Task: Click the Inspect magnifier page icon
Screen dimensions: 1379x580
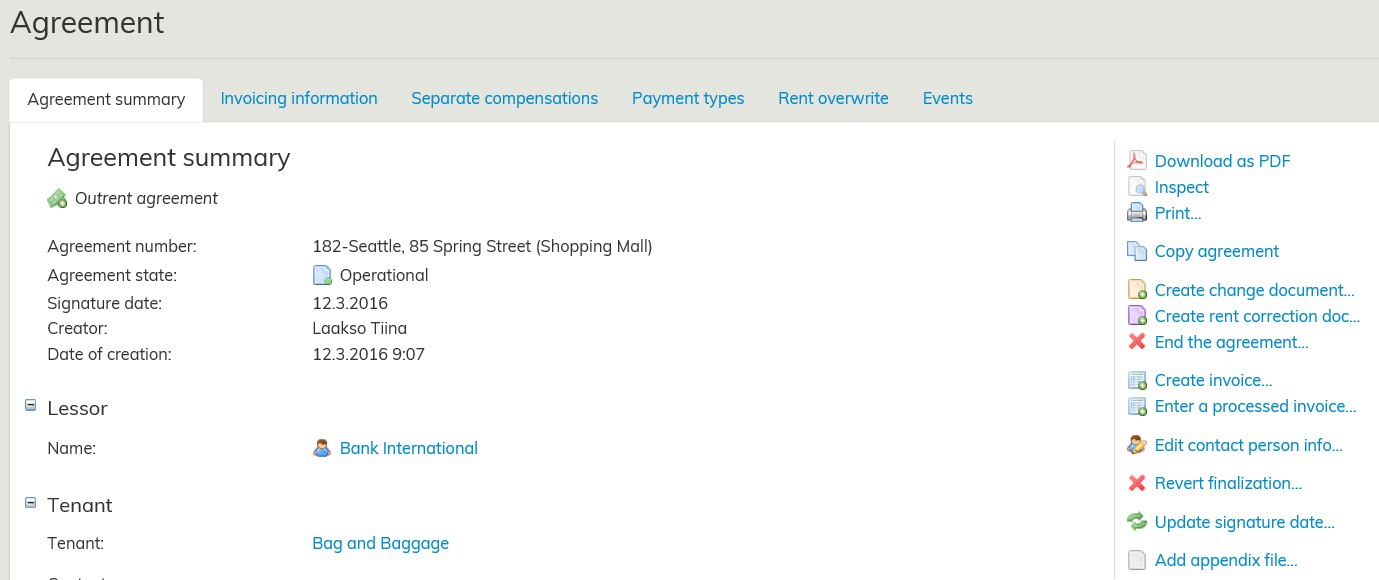Action: tap(1137, 187)
